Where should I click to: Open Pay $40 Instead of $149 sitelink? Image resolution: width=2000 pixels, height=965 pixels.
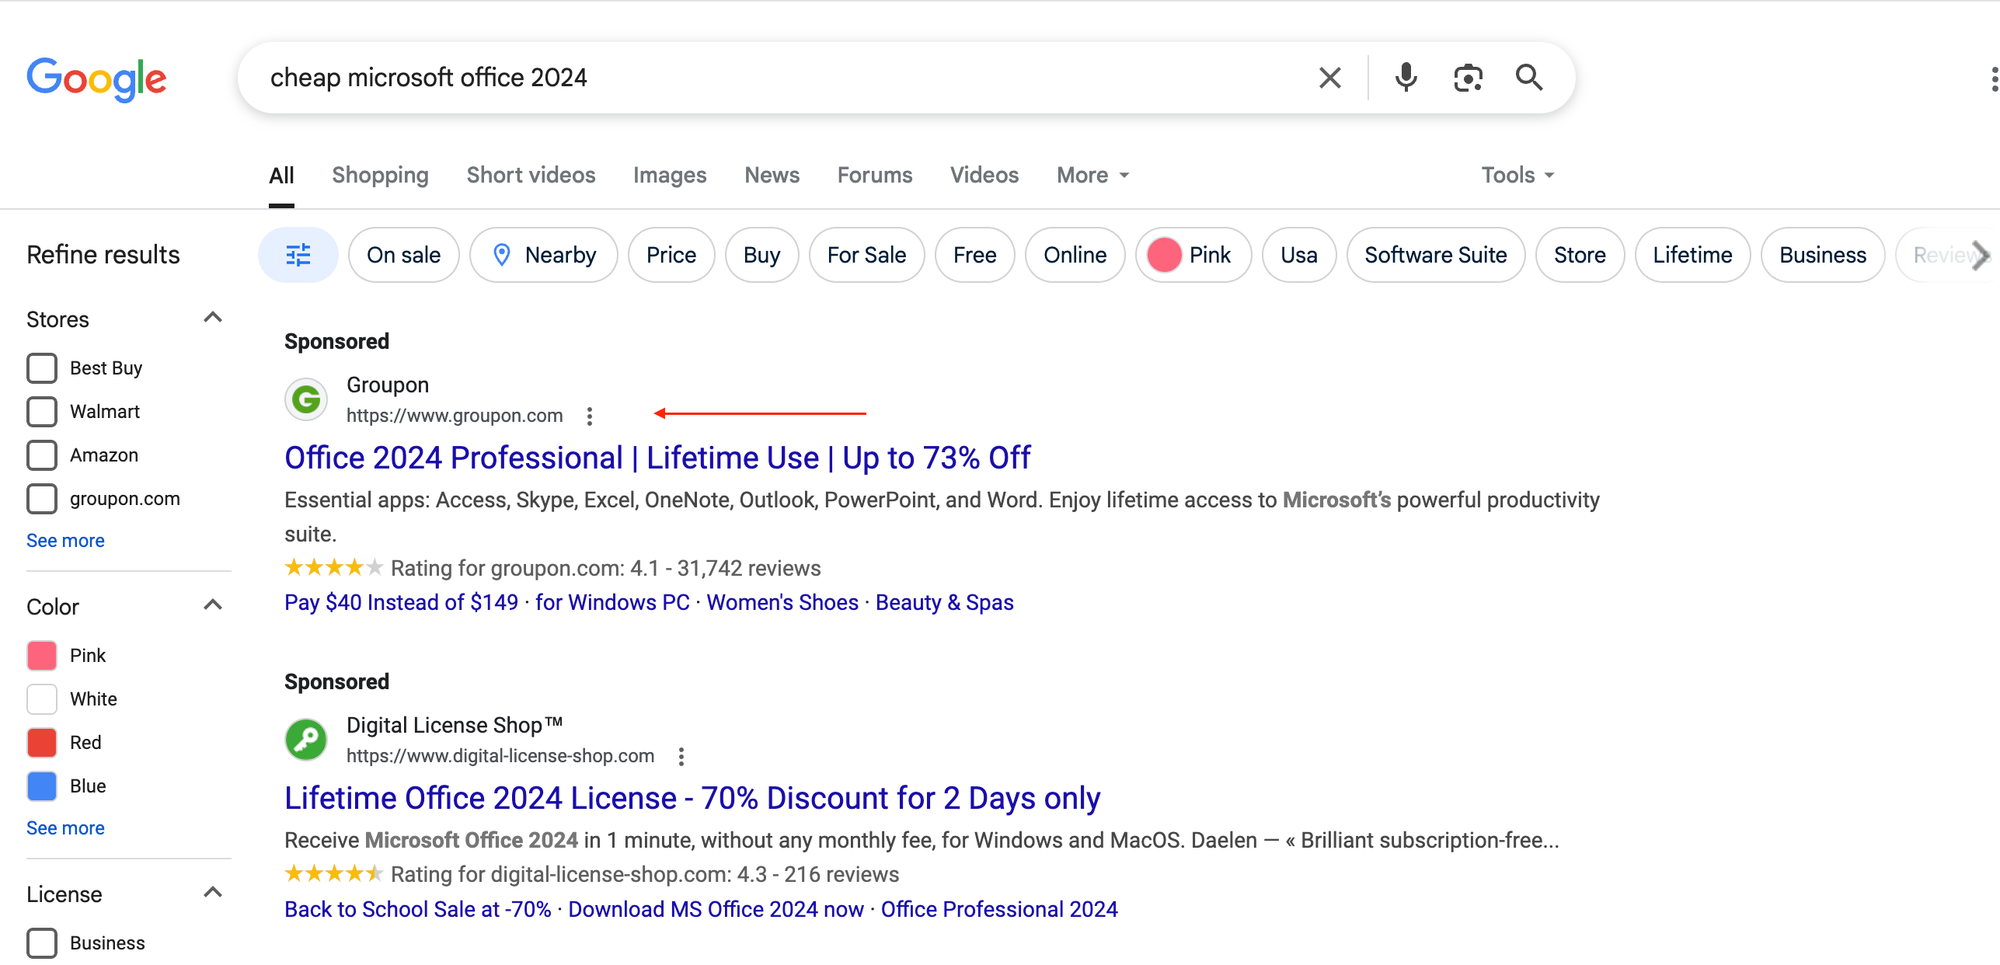pyautogui.click(x=401, y=603)
